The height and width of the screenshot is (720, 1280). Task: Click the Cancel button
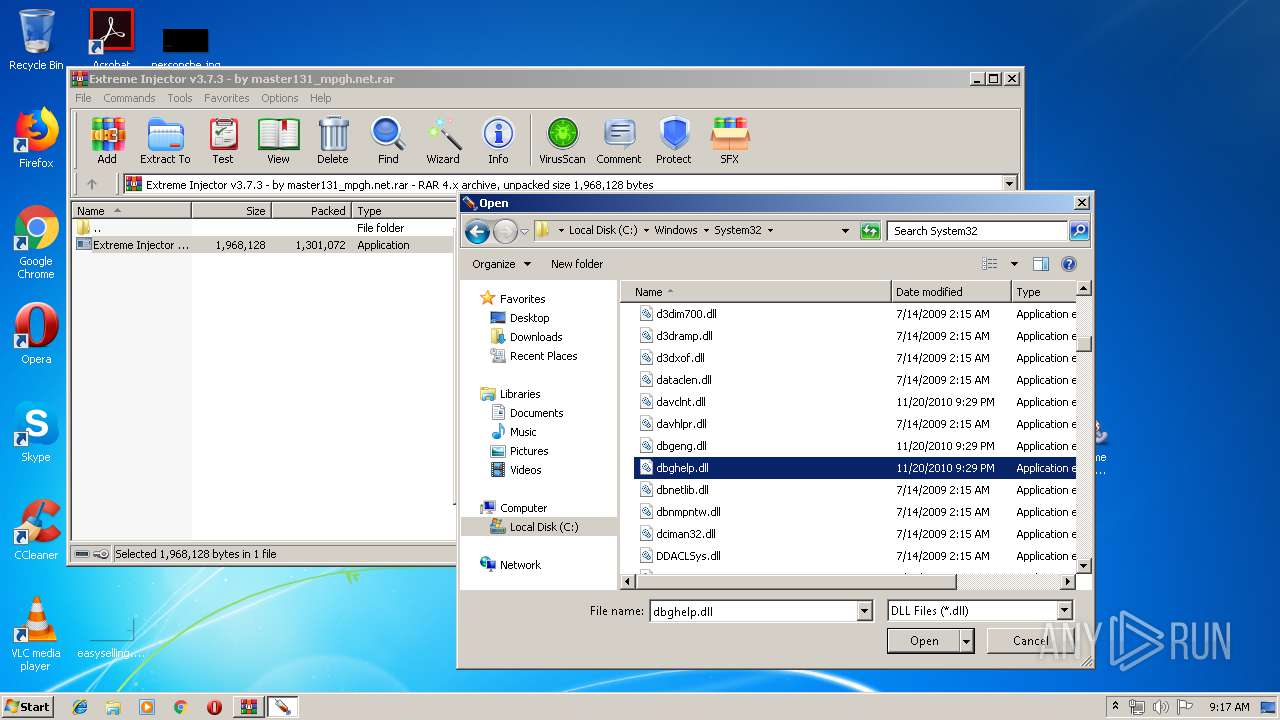tap(1031, 641)
